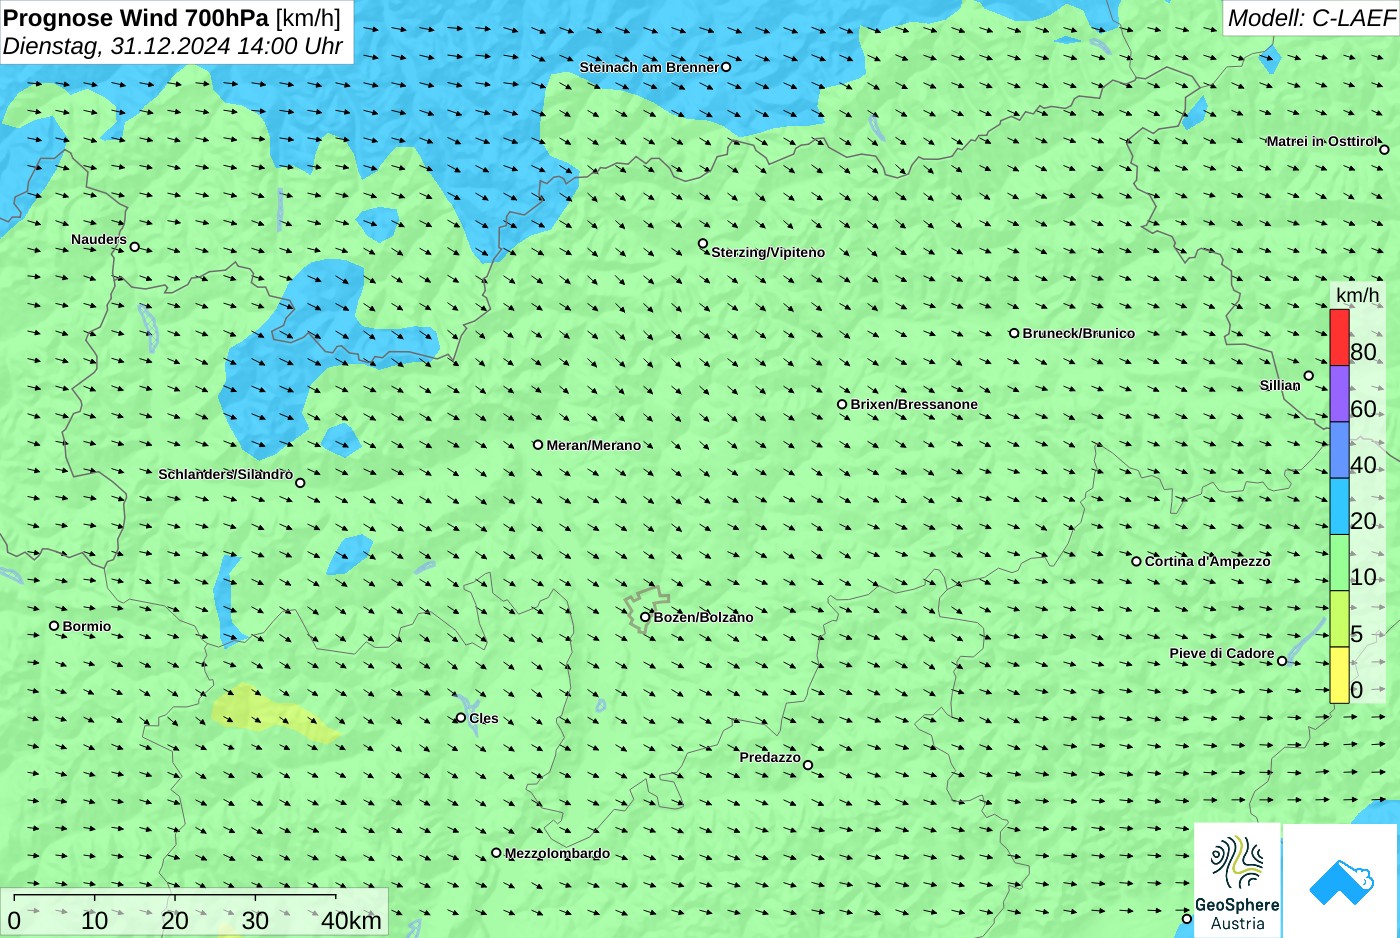
Task: Click the Matrei in Osttirol marker circle
Action: coord(1385,150)
